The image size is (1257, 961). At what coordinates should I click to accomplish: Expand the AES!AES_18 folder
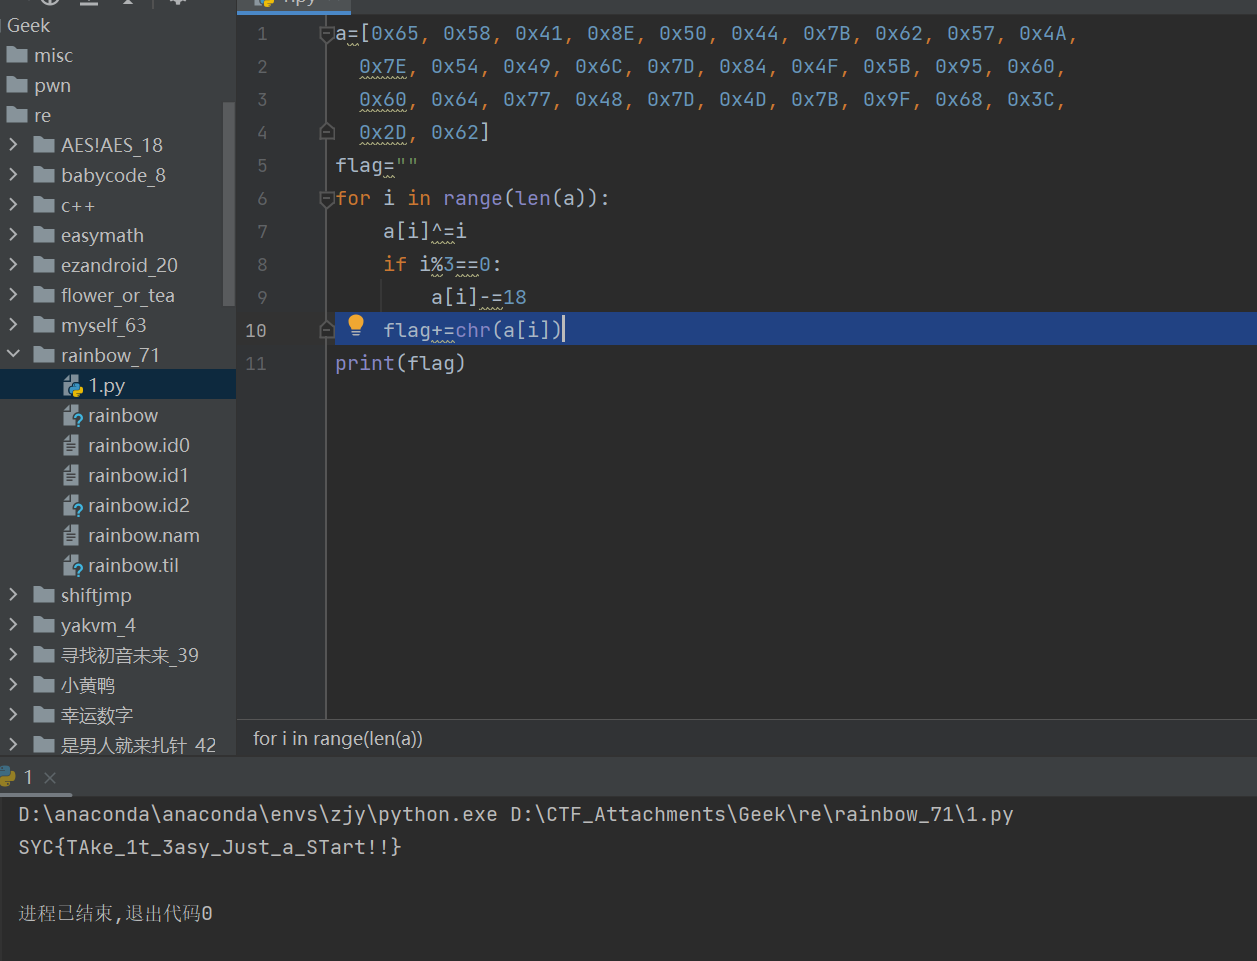tap(13, 145)
